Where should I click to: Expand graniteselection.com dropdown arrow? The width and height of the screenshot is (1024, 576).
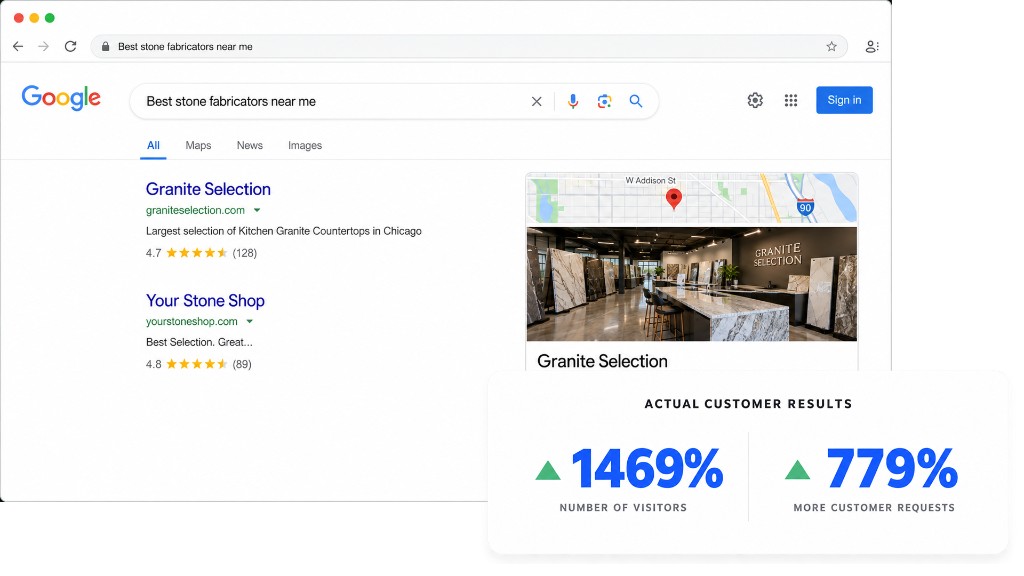[257, 210]
